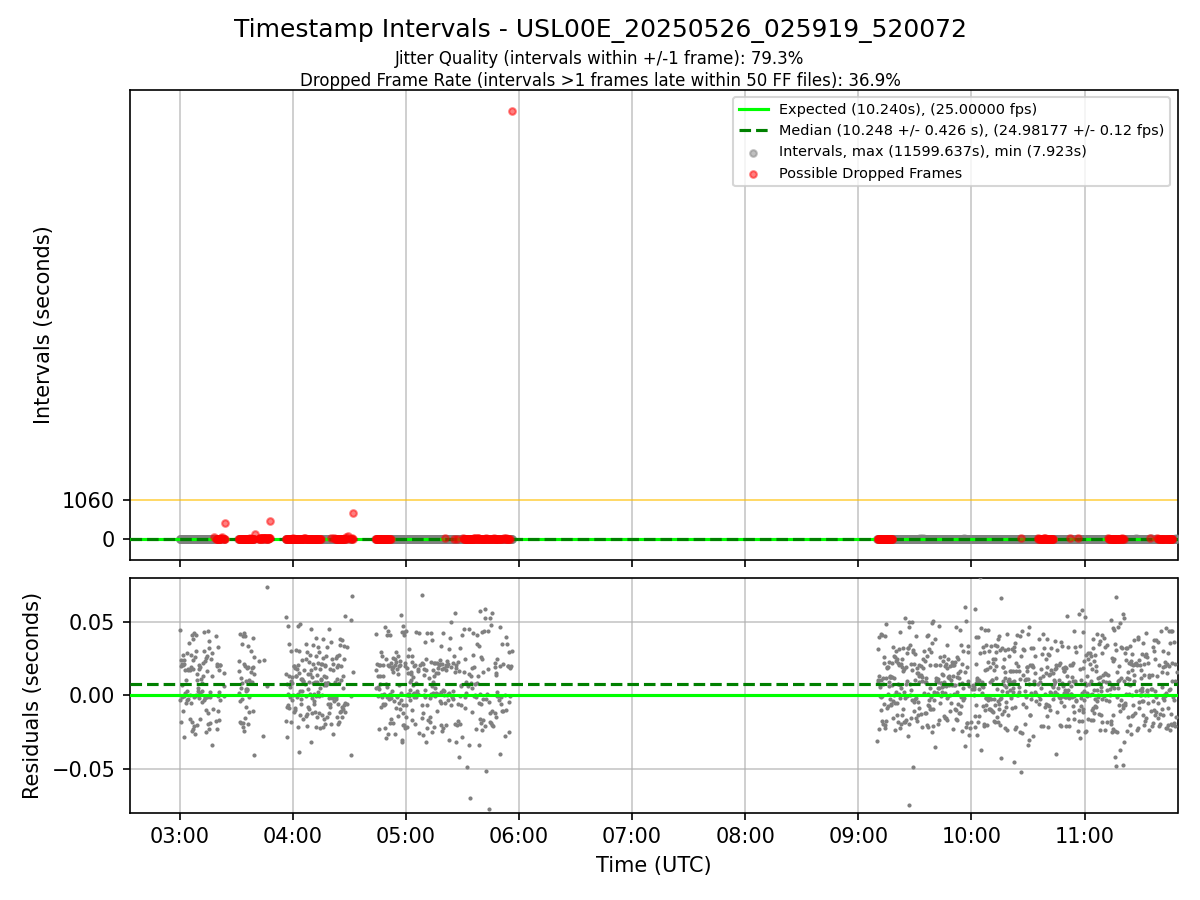Click the 'Intervals (seconds)' axis label

[x=42, y=325]
